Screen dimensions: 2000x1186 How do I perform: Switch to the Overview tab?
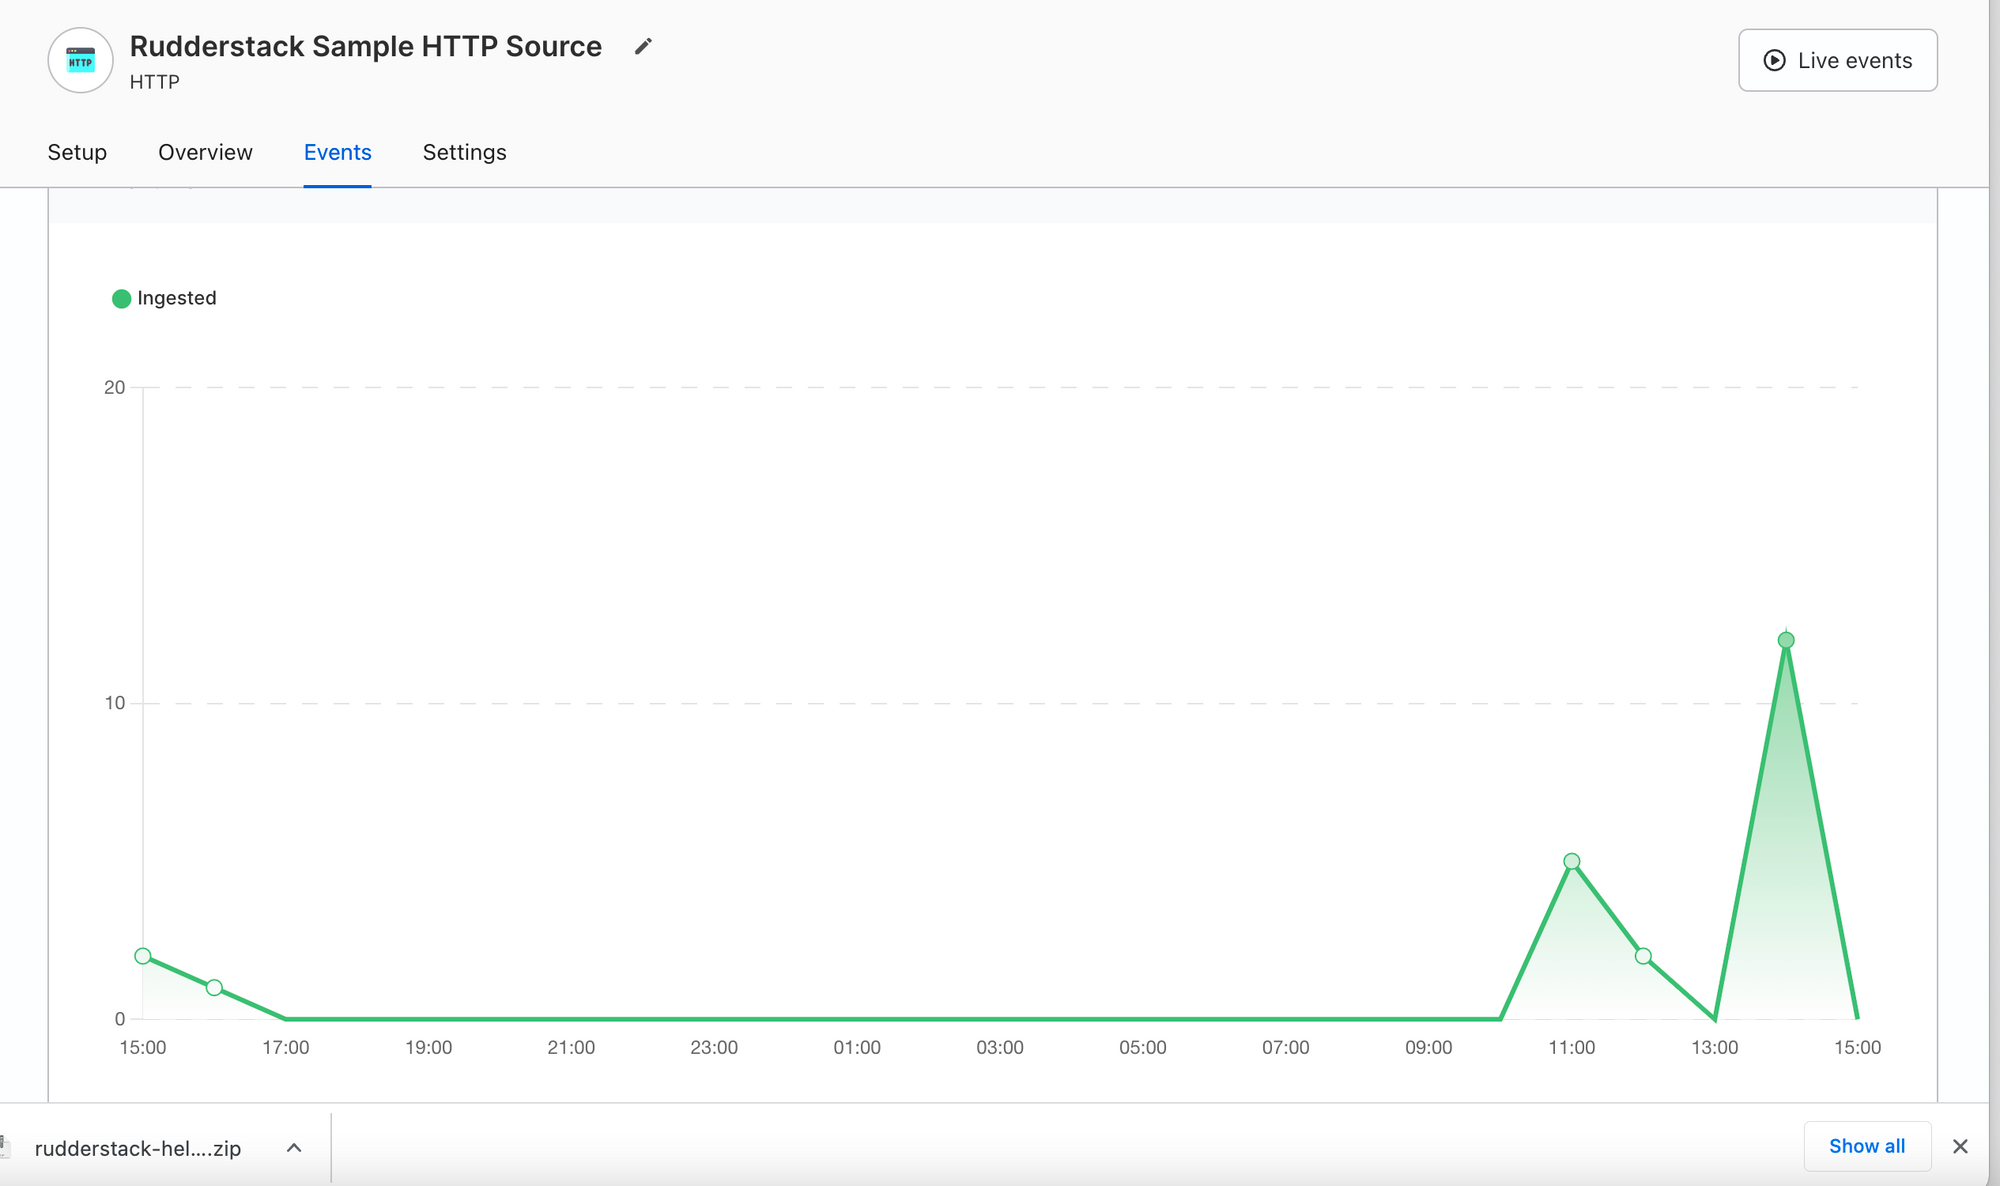coord(205,152)
